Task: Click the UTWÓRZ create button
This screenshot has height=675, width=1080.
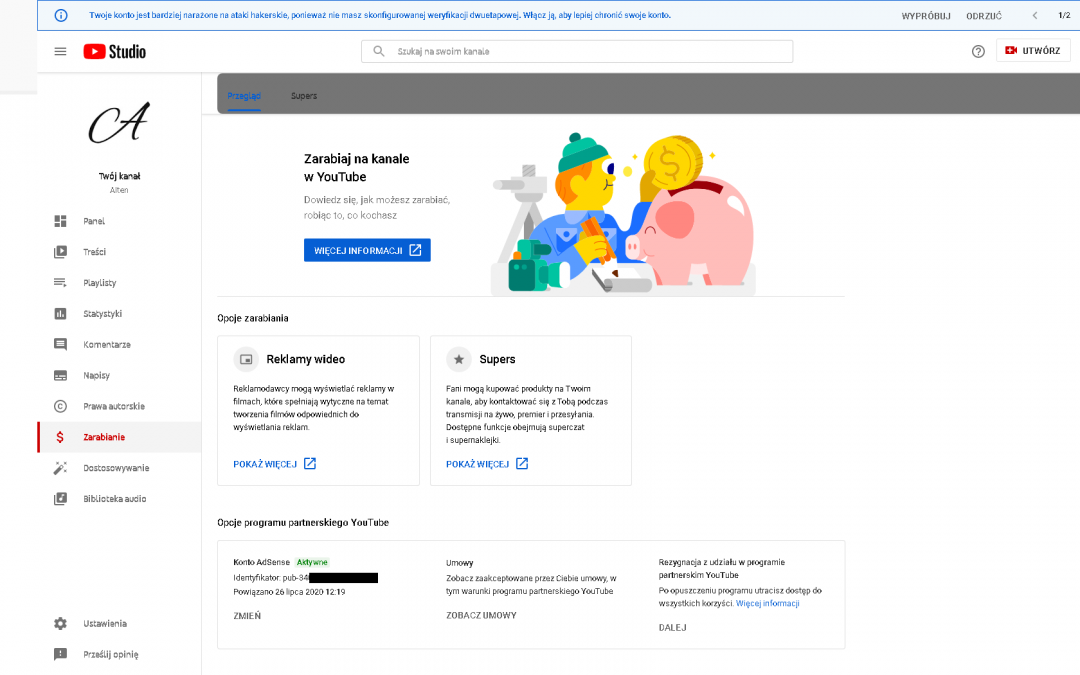Action: (1033, 51)
